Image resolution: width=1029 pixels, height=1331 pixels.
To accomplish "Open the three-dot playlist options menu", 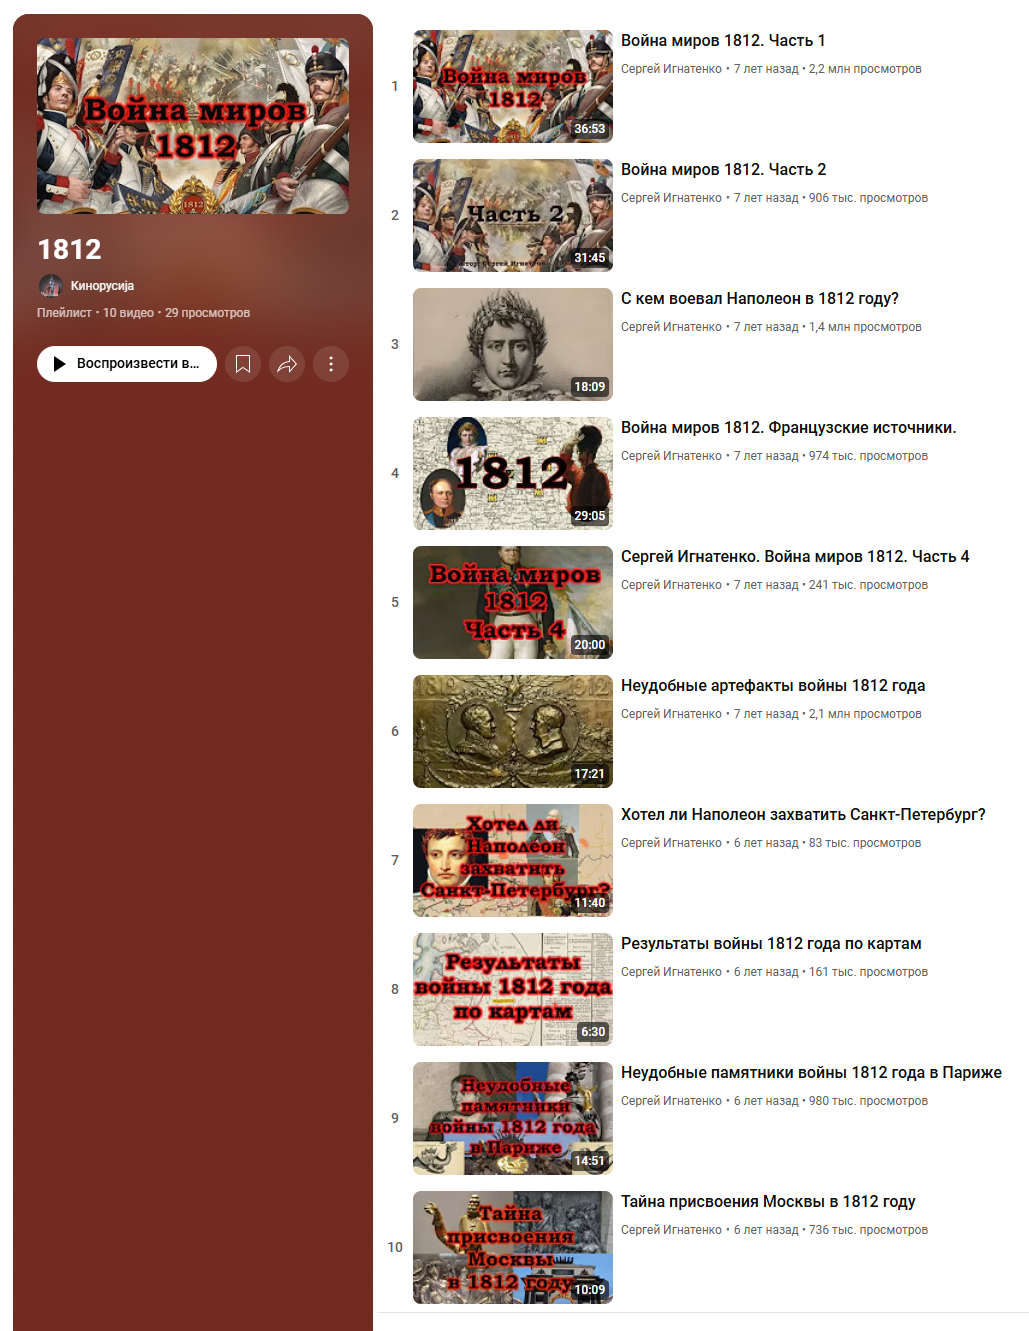I will click(331, 364).
